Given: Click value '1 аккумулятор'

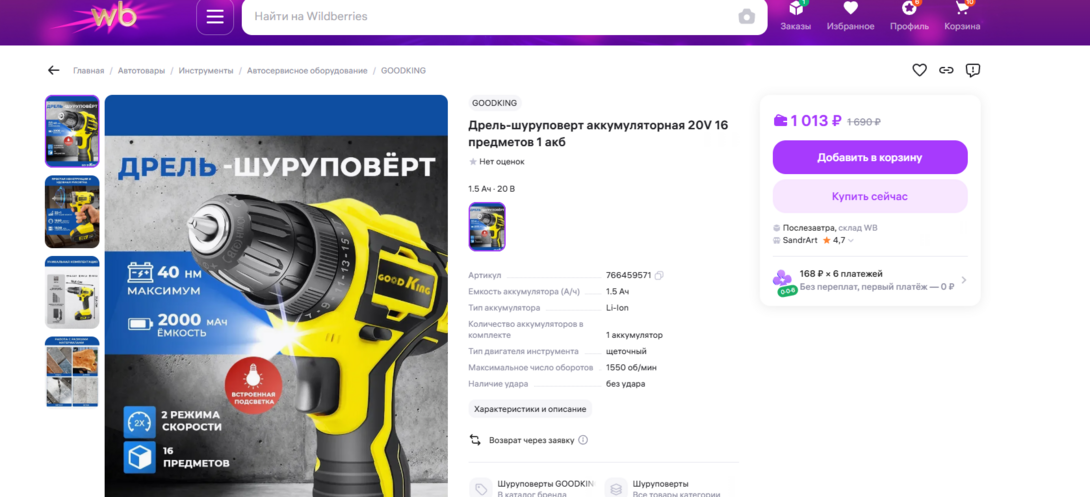Looking at the screenshot, I should click(x=635, y=335).
